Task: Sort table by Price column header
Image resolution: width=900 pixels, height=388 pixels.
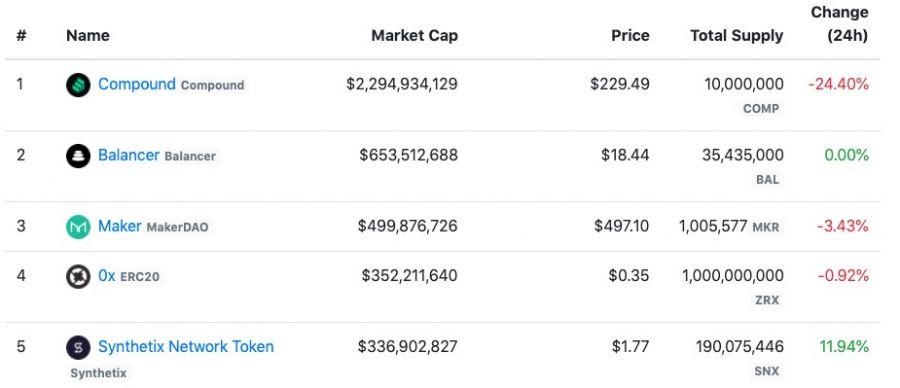Action: [630, 36]
